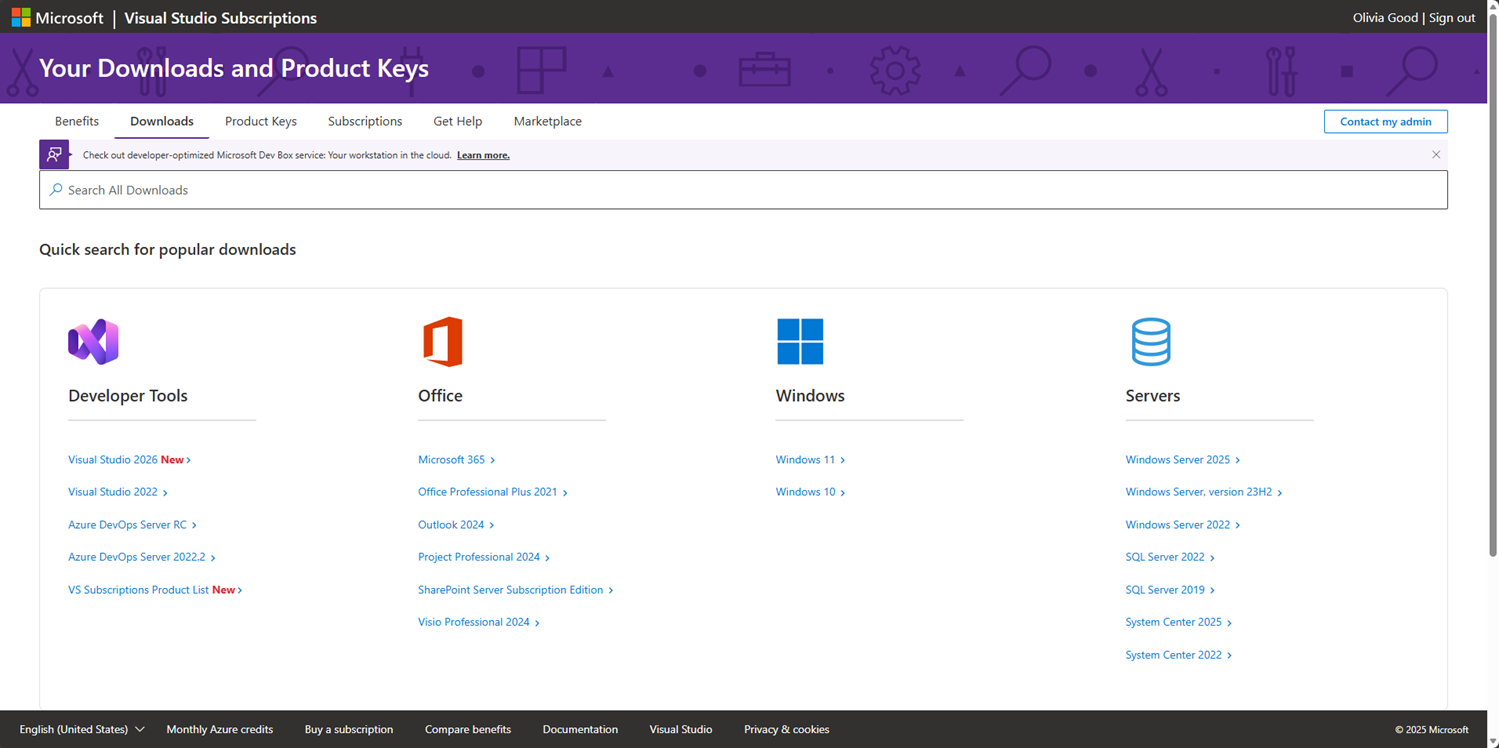Open the Subscriptions tab
This screenshot has width=1499, height=748.
point(364,121)
